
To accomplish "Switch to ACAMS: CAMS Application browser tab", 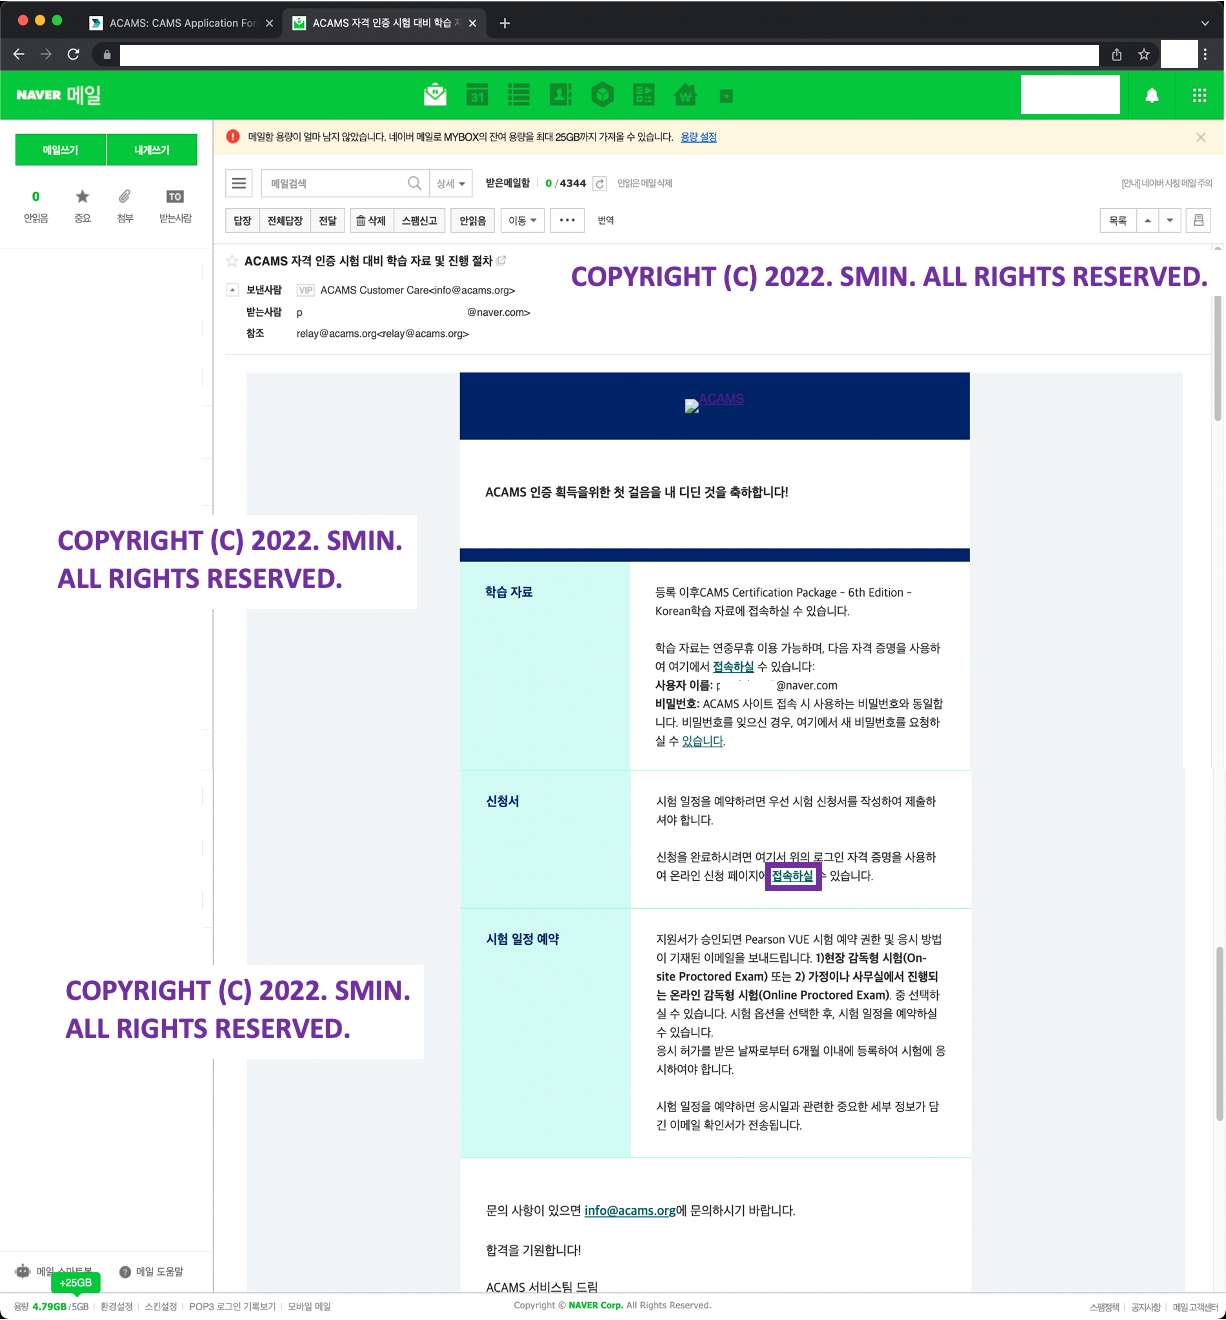I will tap(181, 23).
